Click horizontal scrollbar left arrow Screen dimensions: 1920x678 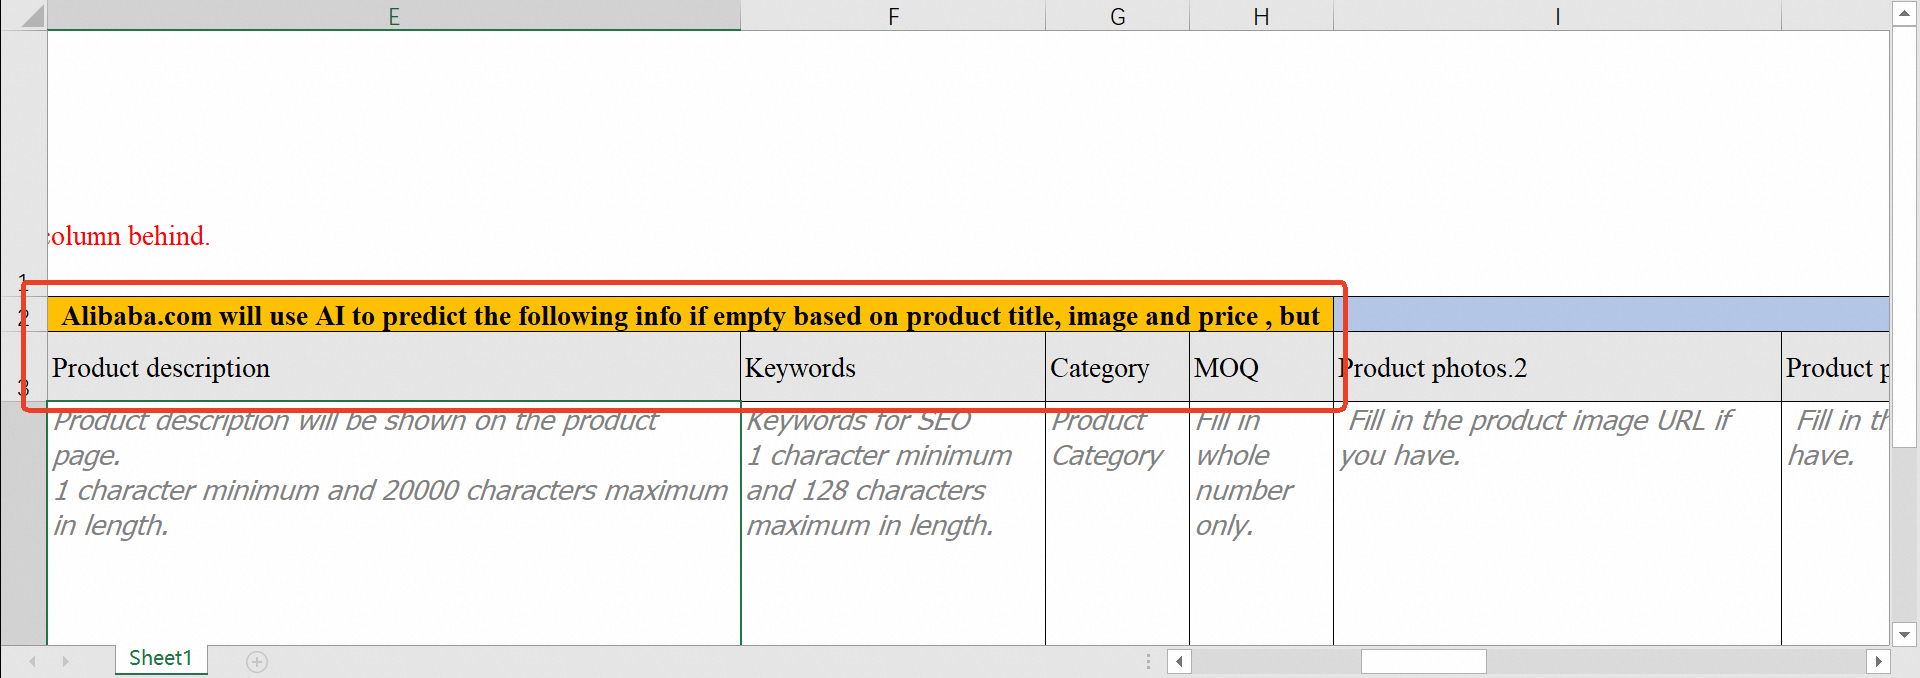click(1180, 661)
